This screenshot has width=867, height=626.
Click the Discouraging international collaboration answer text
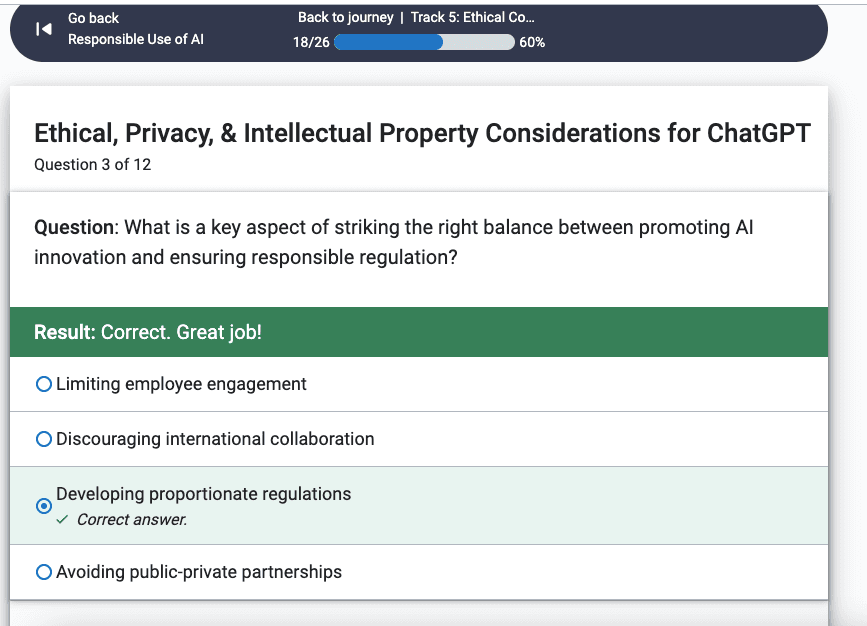[215, 439]
